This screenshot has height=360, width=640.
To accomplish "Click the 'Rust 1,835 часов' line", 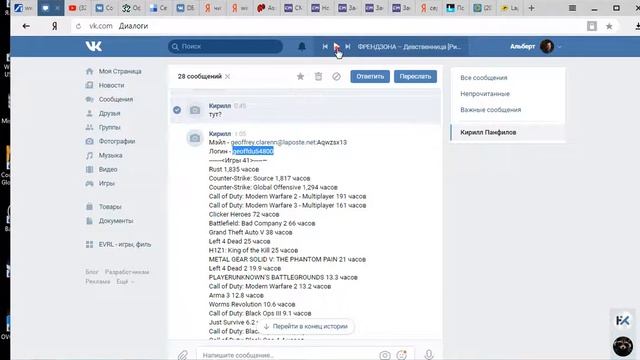I will coord(233,169).
